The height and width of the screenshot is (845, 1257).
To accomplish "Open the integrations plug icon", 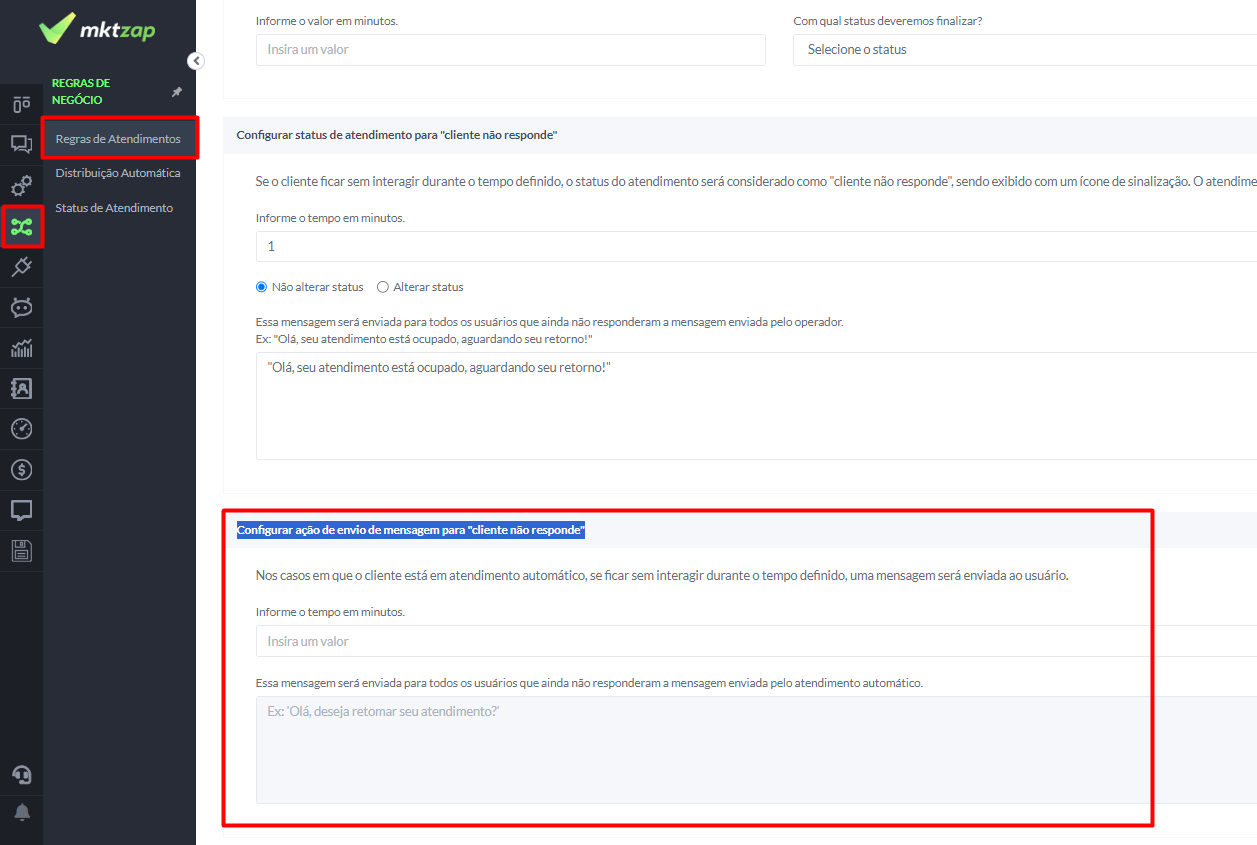I will coord(21,267).
